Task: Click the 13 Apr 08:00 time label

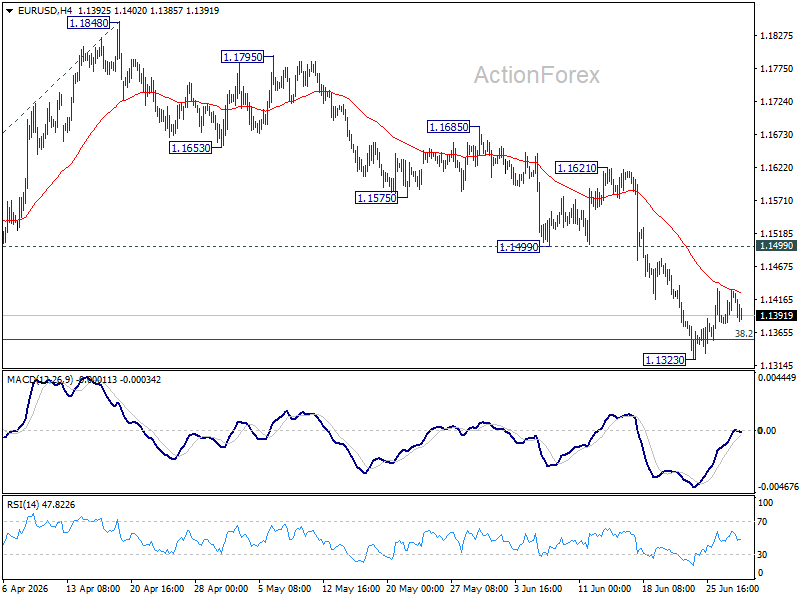Action: [93, 589]
